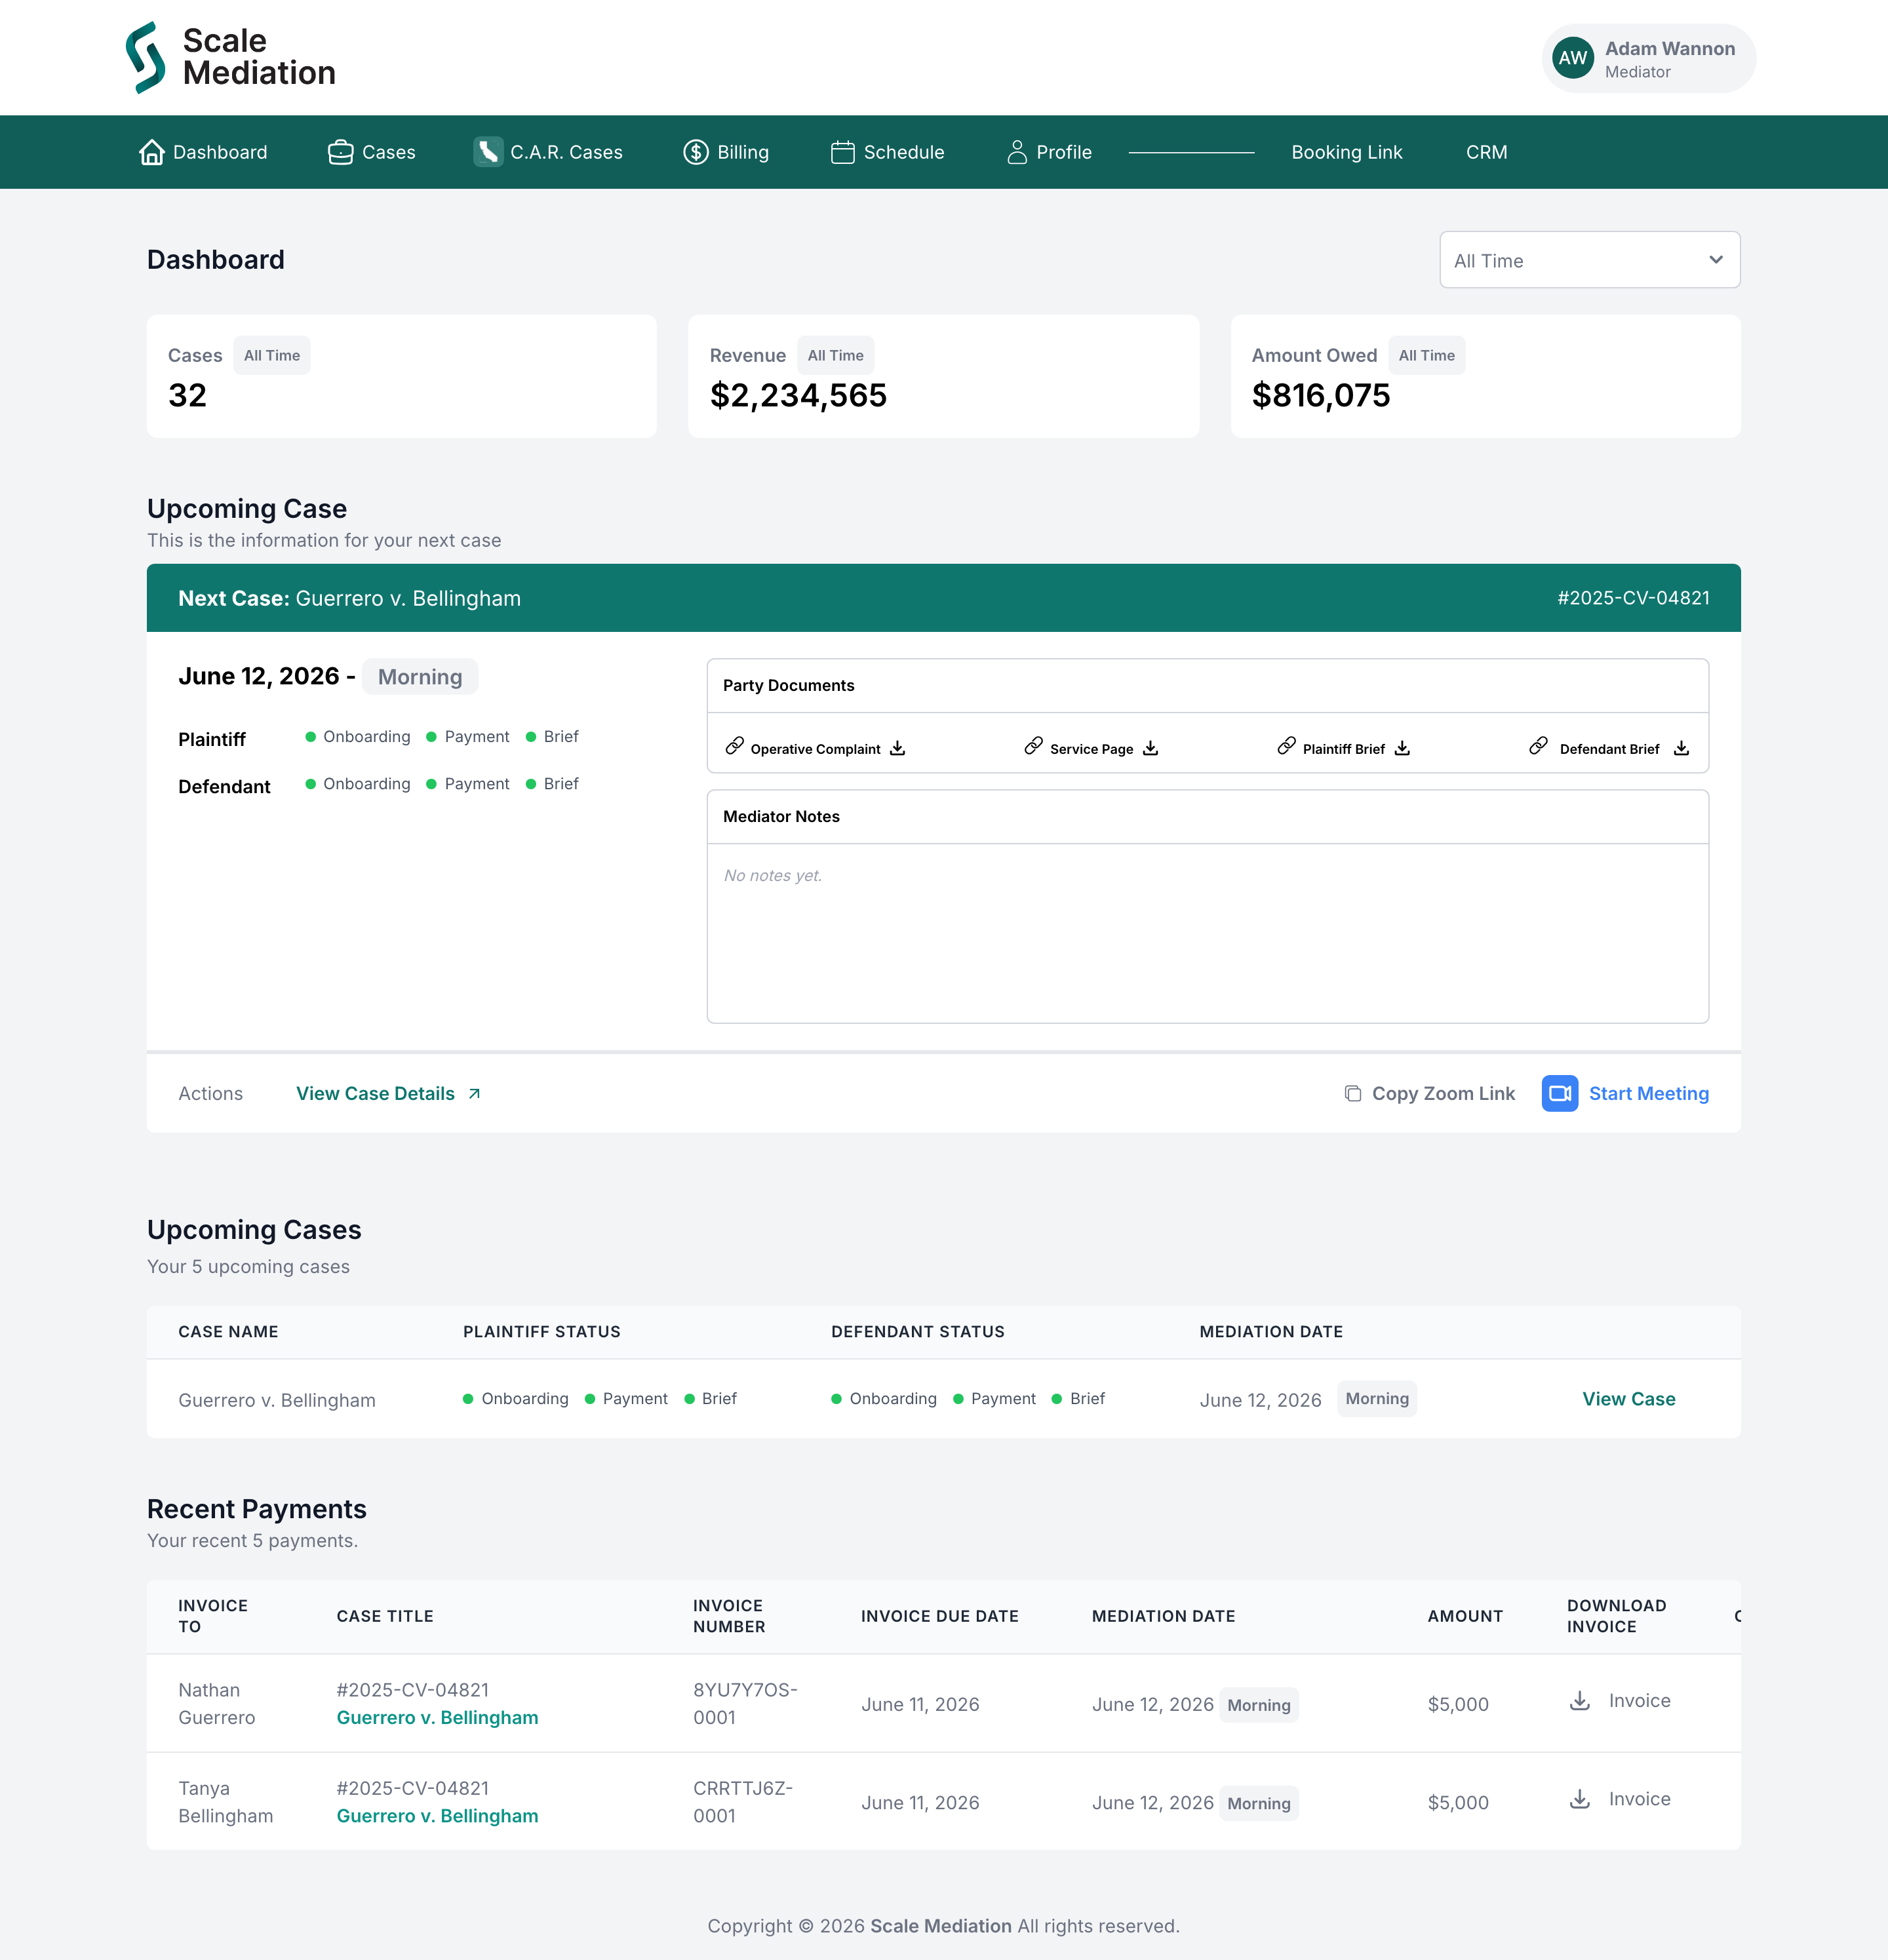Screen dimensions: 1888x1960
Task: Download the Operative Complaint document
Action: tap(898, 748)
